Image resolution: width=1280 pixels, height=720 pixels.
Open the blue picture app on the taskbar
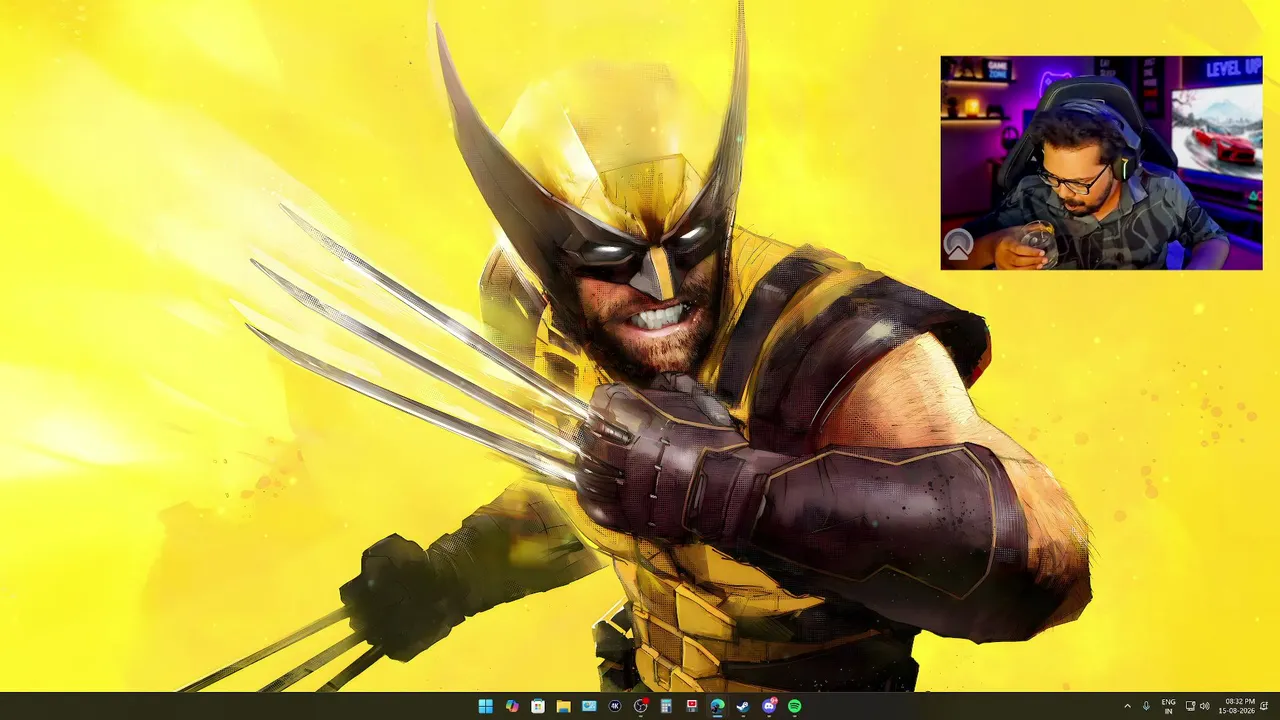[589, 706]
